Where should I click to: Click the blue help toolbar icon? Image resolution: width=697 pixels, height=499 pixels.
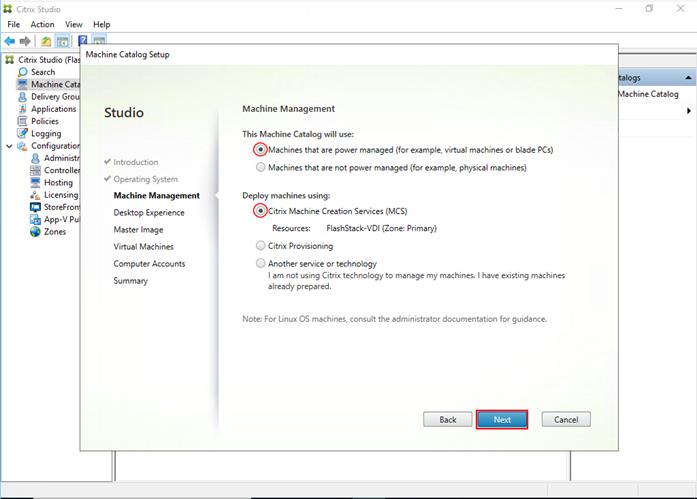(x=83, y=40)
